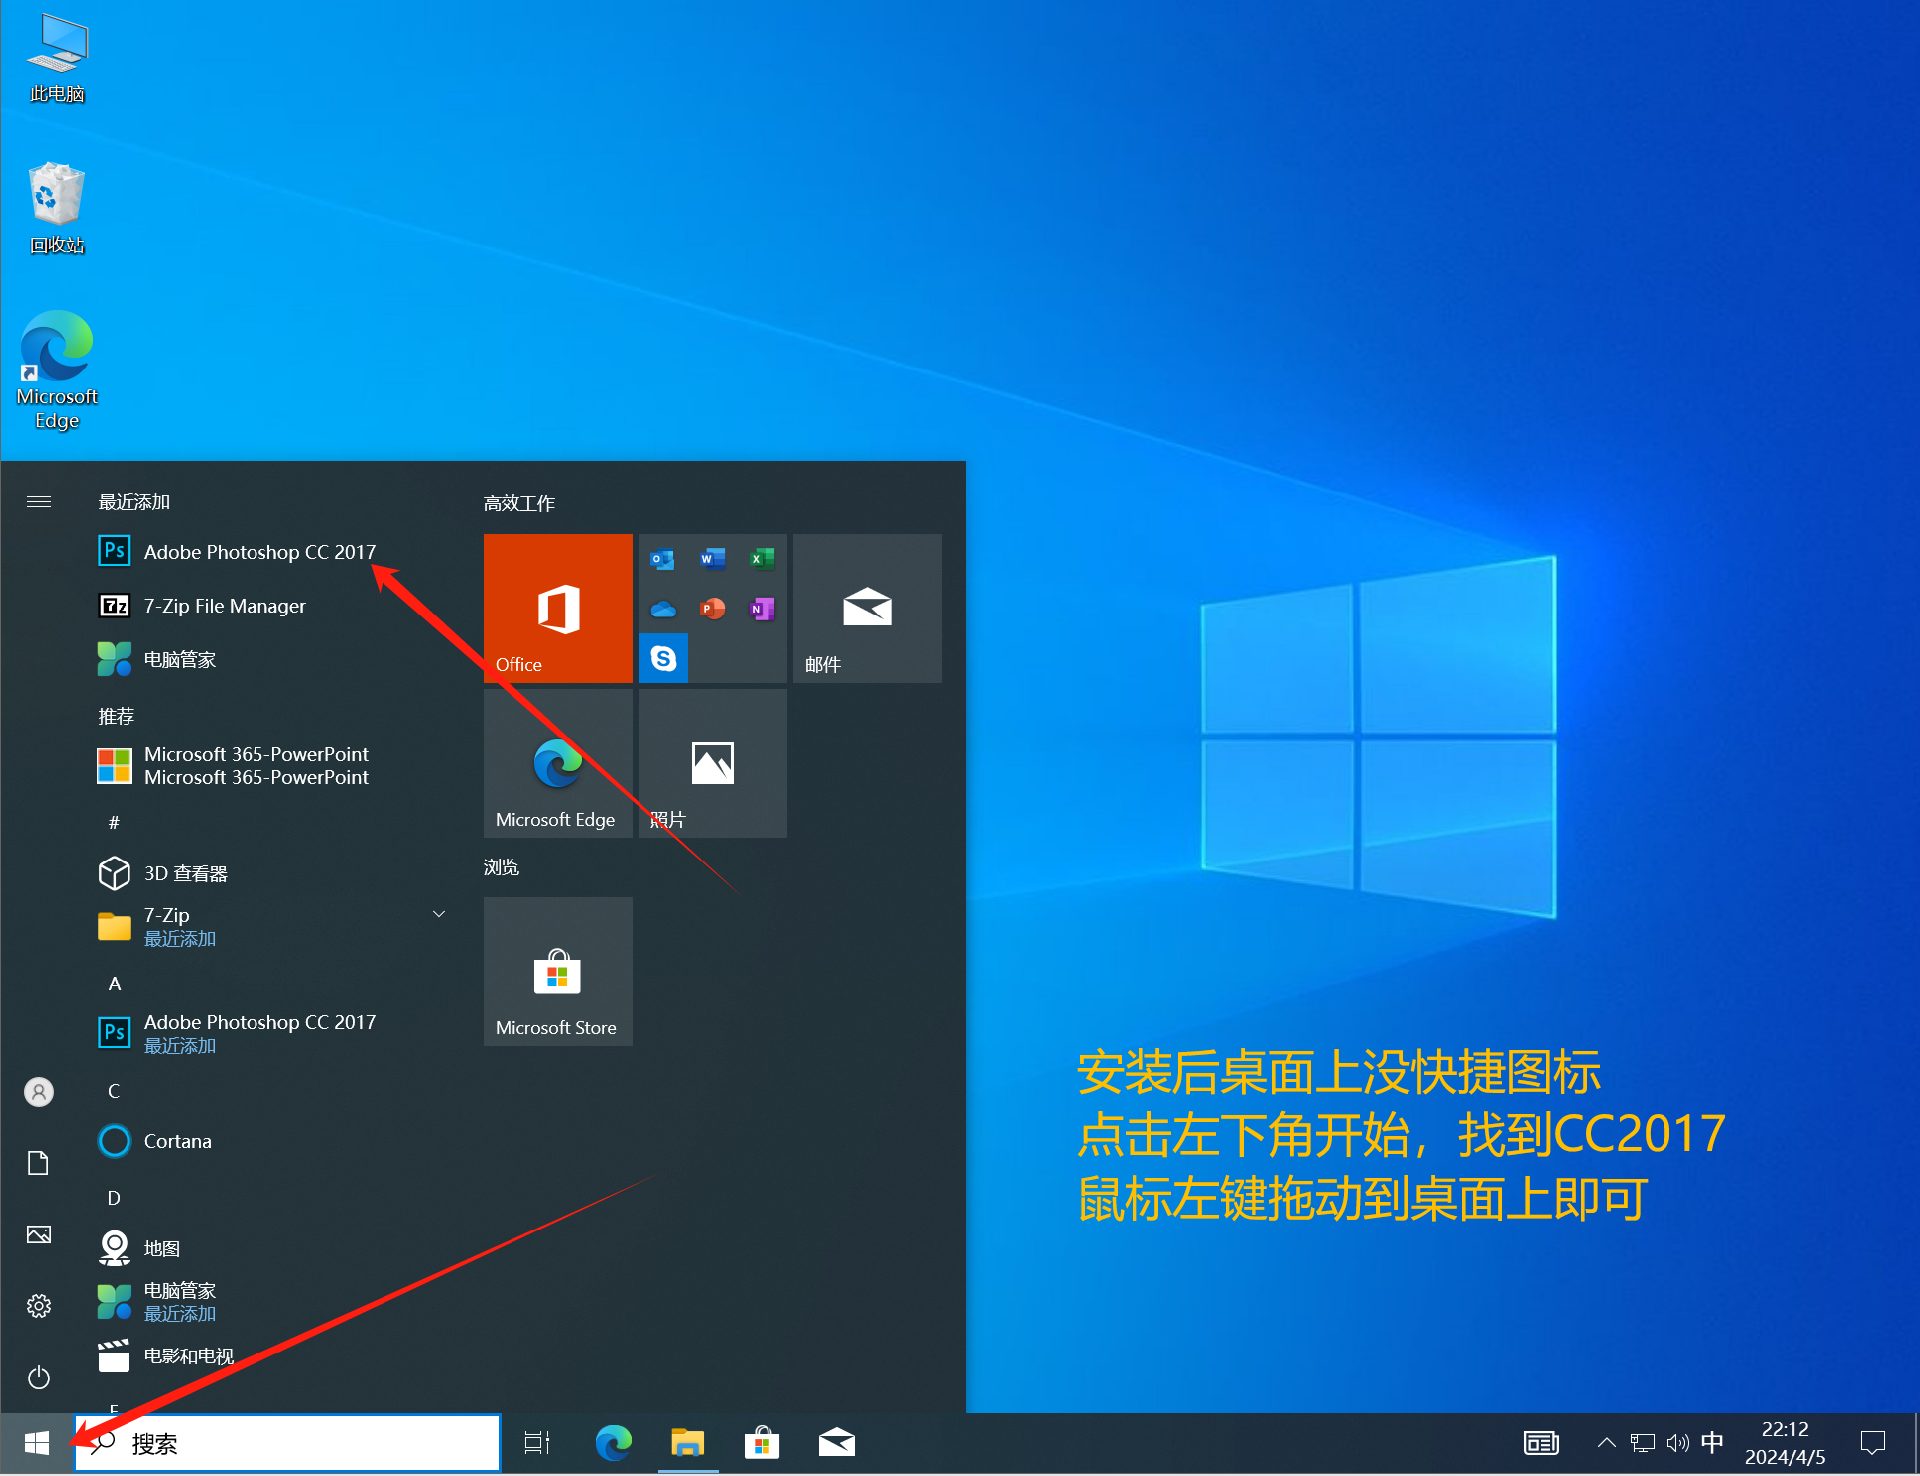Open Settings gear in Start sidebar
The height and width of the screenshot is (1476, 1920).
[39, 1306]
